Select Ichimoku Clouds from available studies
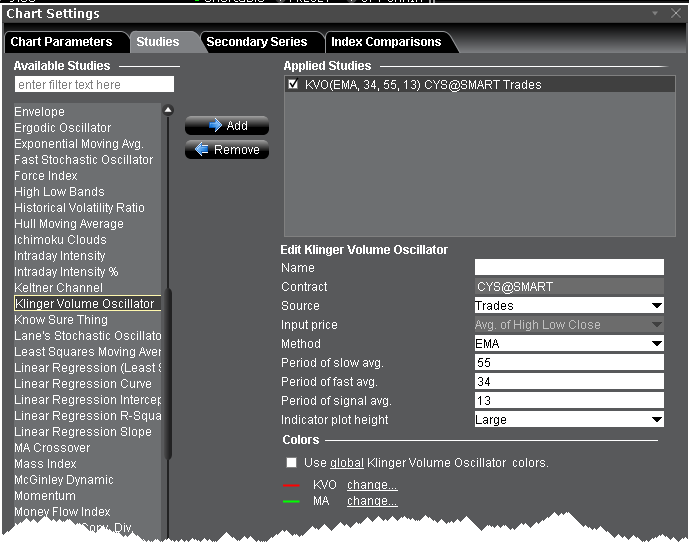The width and height of the screenshot is (689, 548). click(x=60, y=240)
